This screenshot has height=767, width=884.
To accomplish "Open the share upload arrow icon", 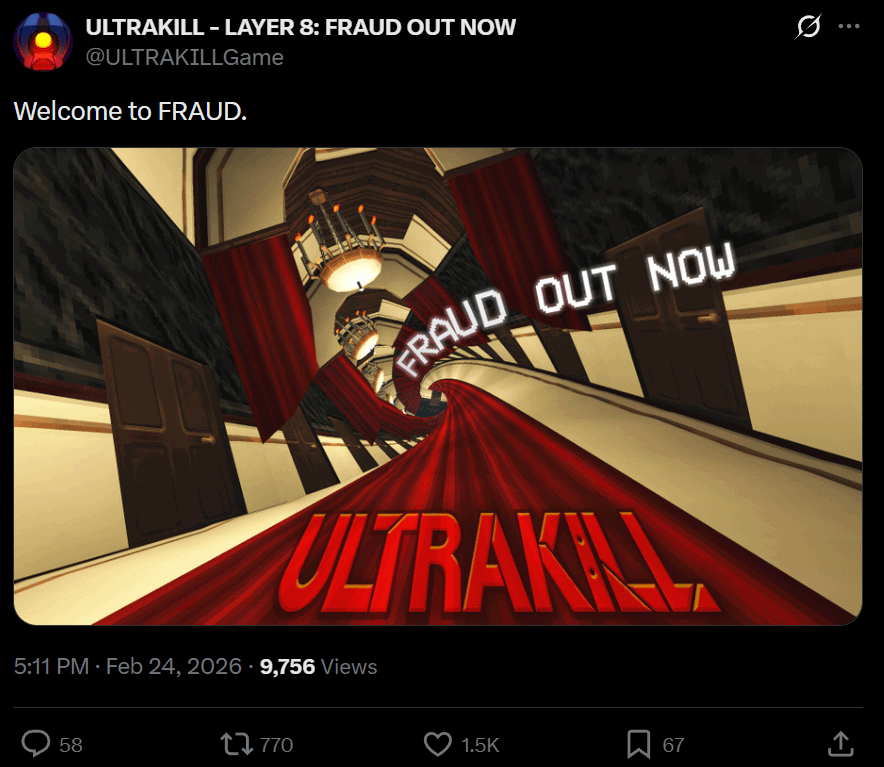I will [x=841, y=744].
